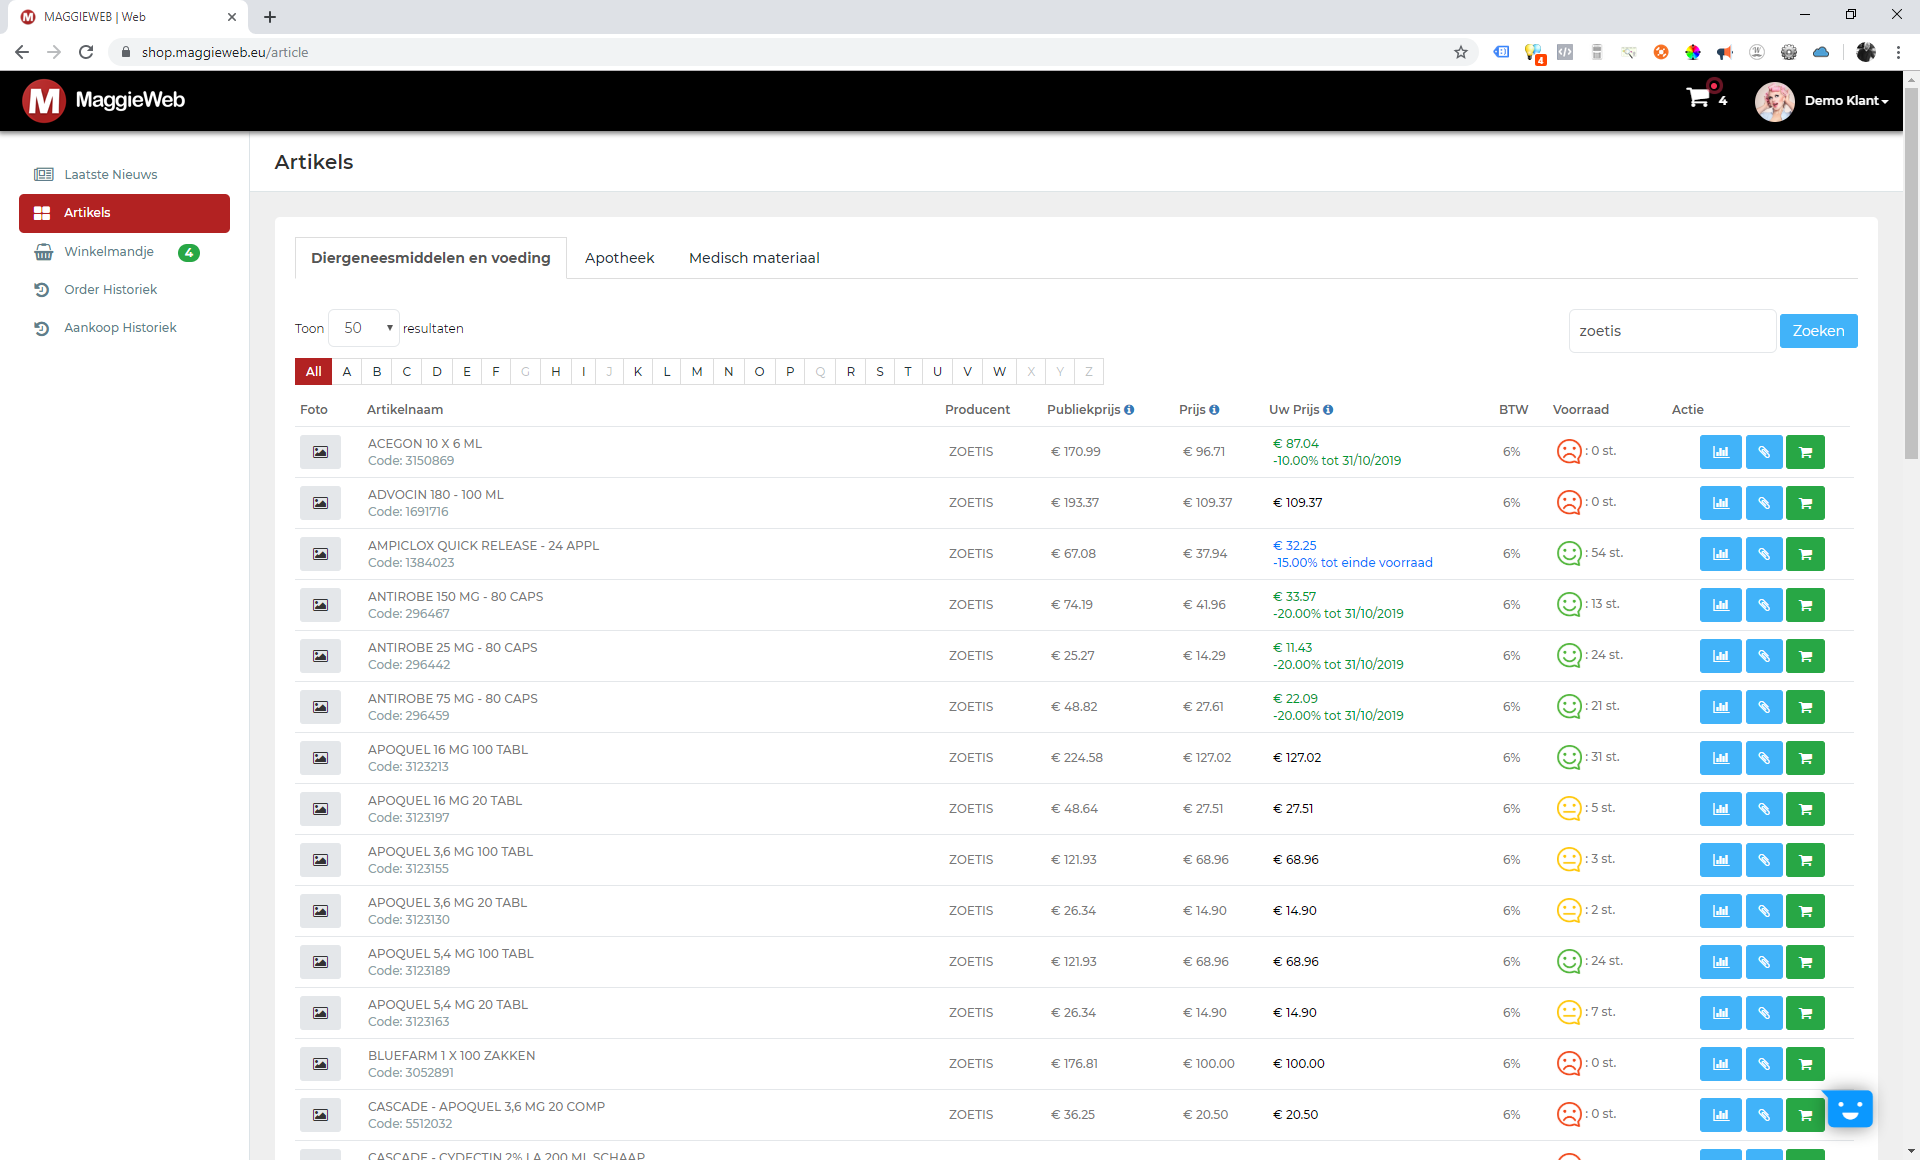Click article name BLUEFARM 1 X 100 ZAKKEN
This screenshot has width=1920, height=1160.
[451, 1056]
